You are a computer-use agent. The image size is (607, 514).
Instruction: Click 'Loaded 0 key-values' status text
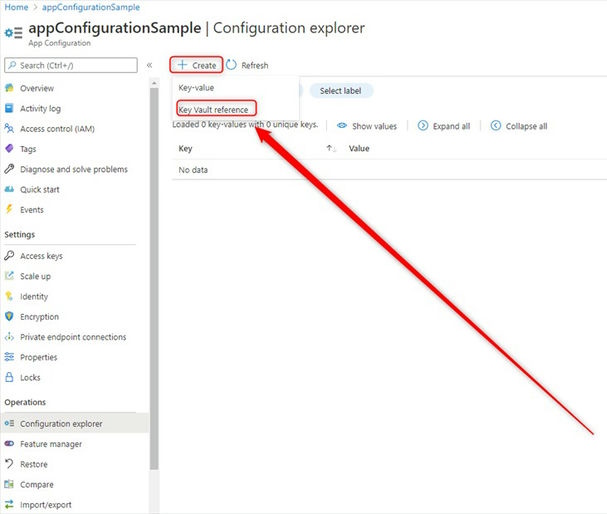(x=245, y=125)
